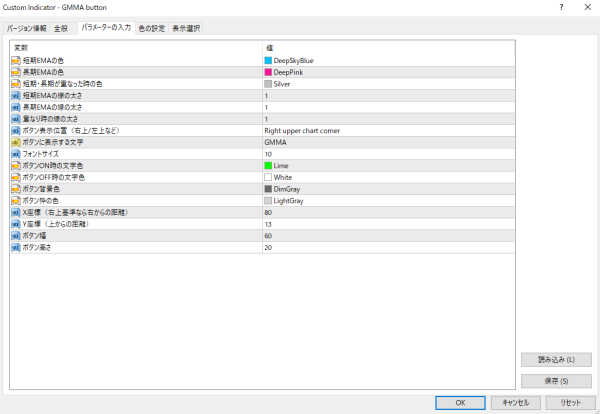Click the enum icon beside ボタン表示位置

point(16,130)
